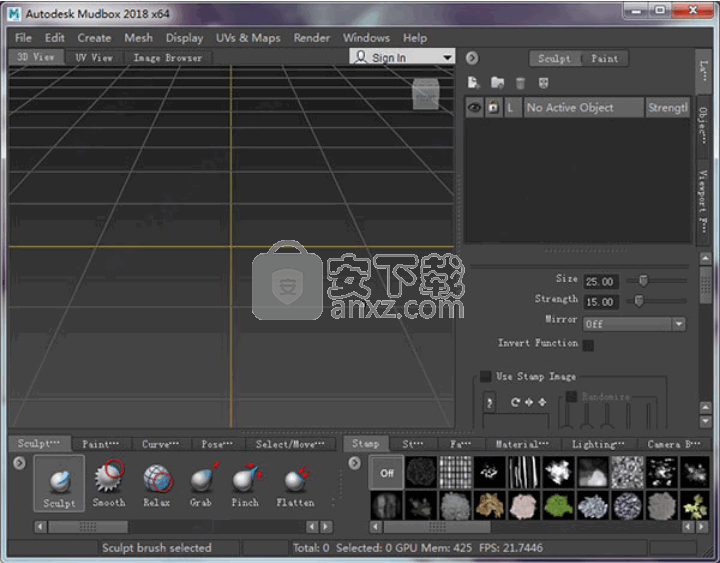
Task: Click the properties panel scroll-down arrow
Action: [x=705, y=421]
